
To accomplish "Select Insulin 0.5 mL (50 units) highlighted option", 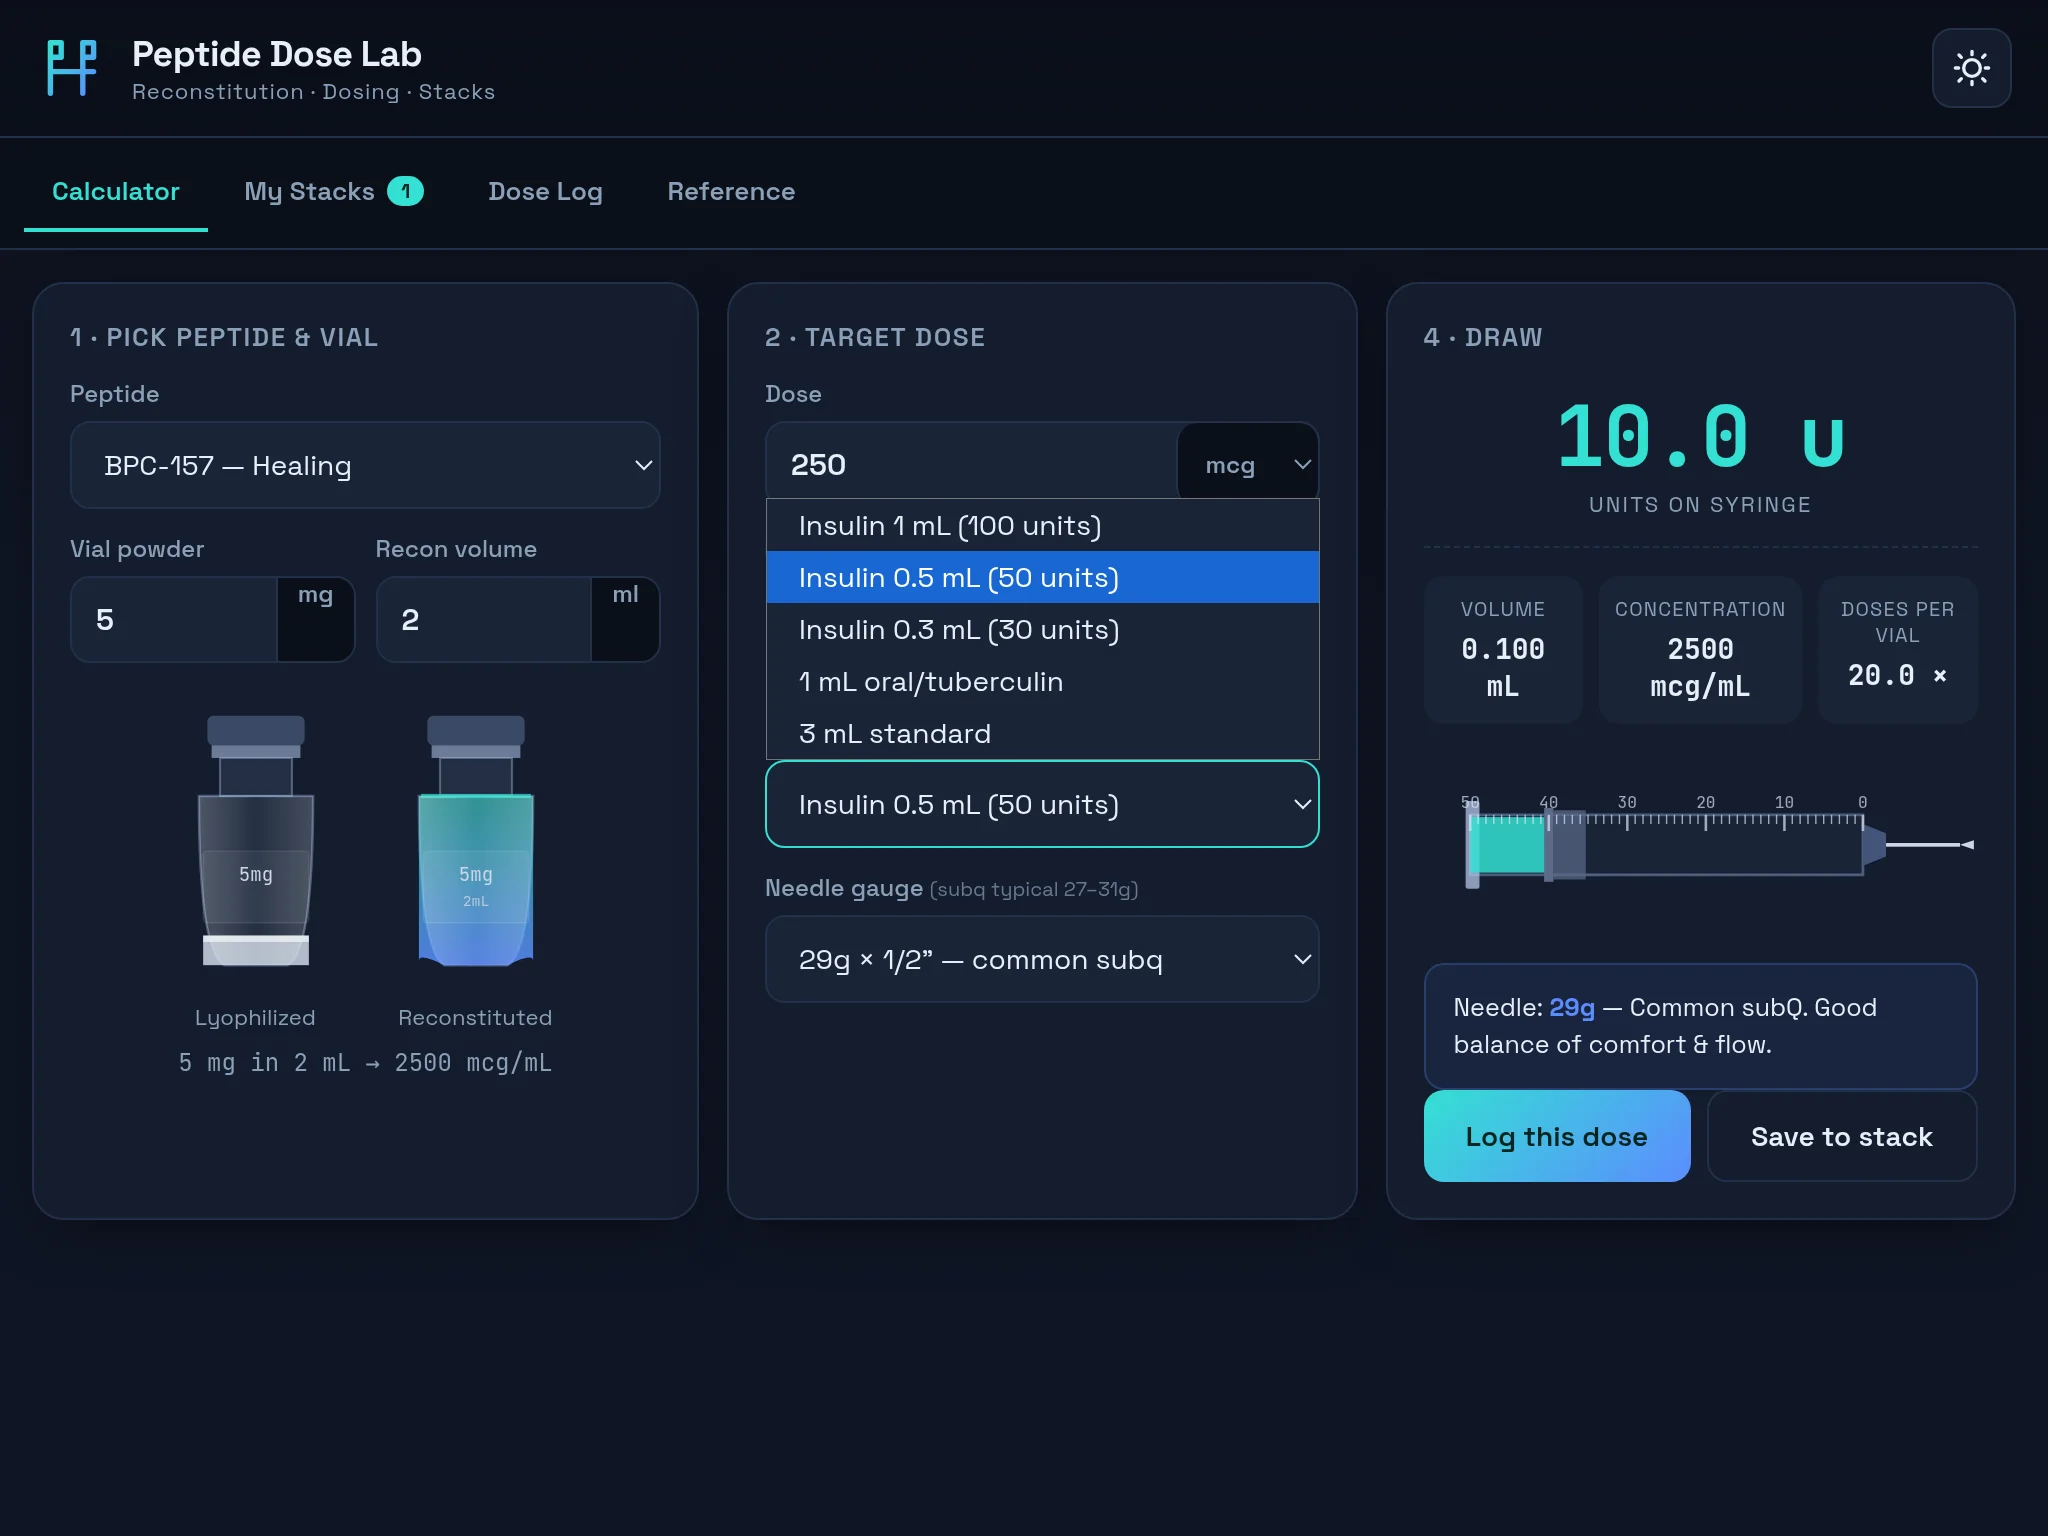I will [x=1042, y=577].
